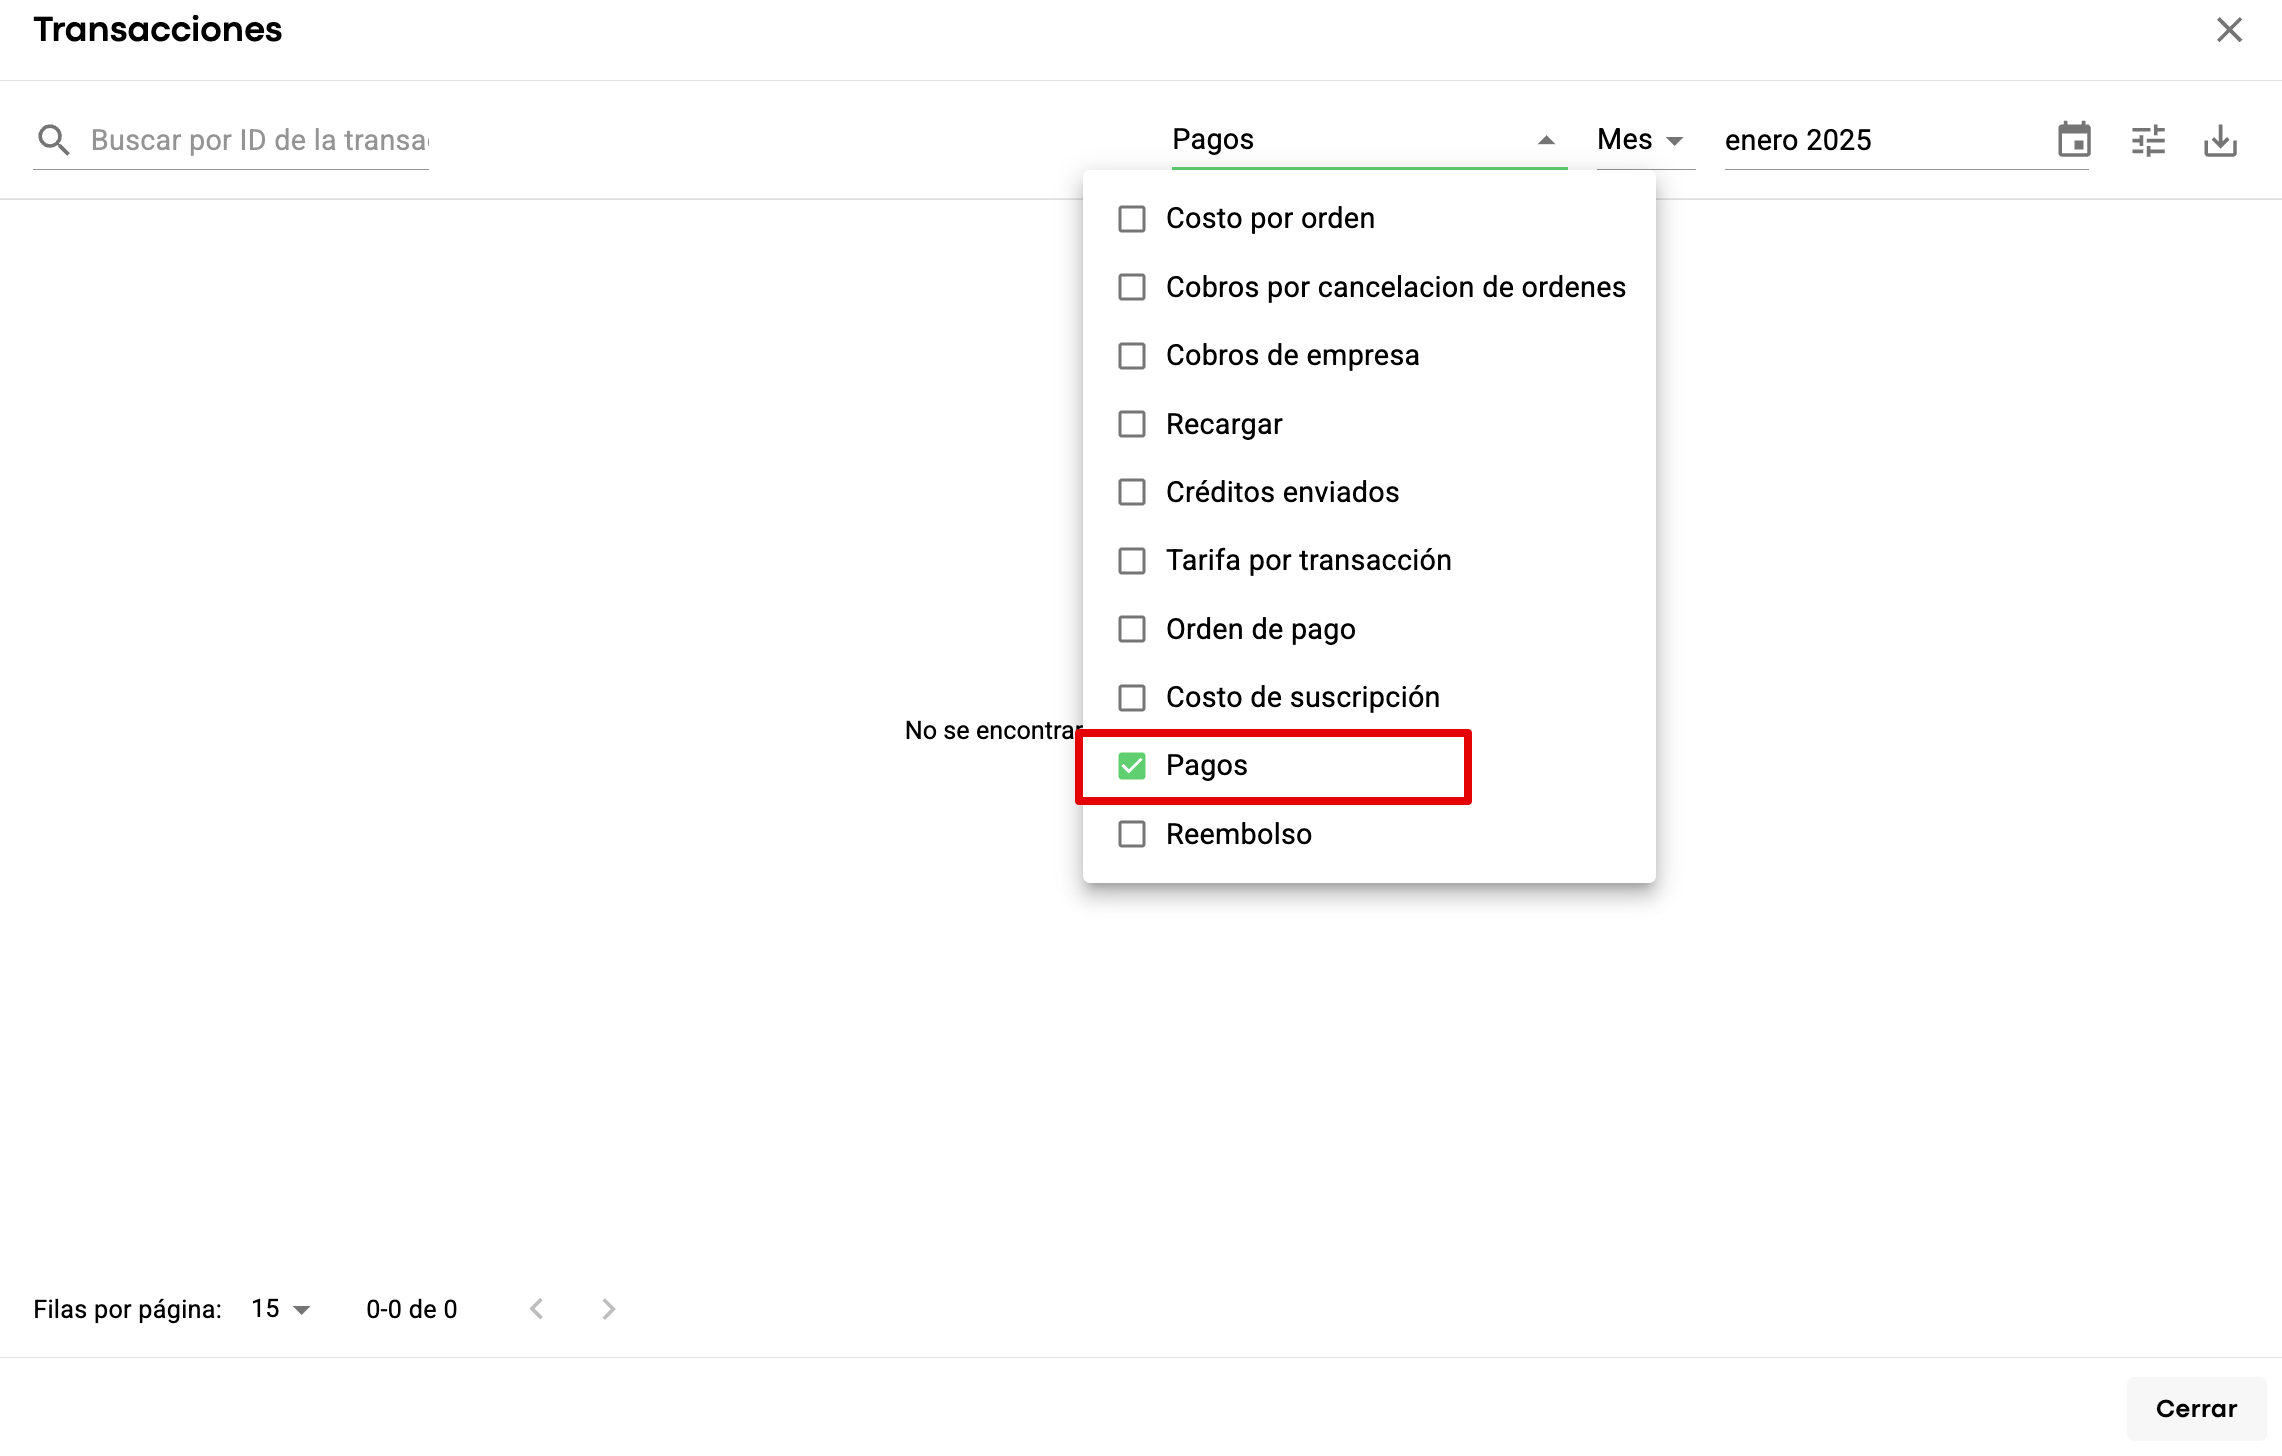Close the Transacciones dialog with X
This screenshot has height=1456, width=2282.
tap(2229, 30)
